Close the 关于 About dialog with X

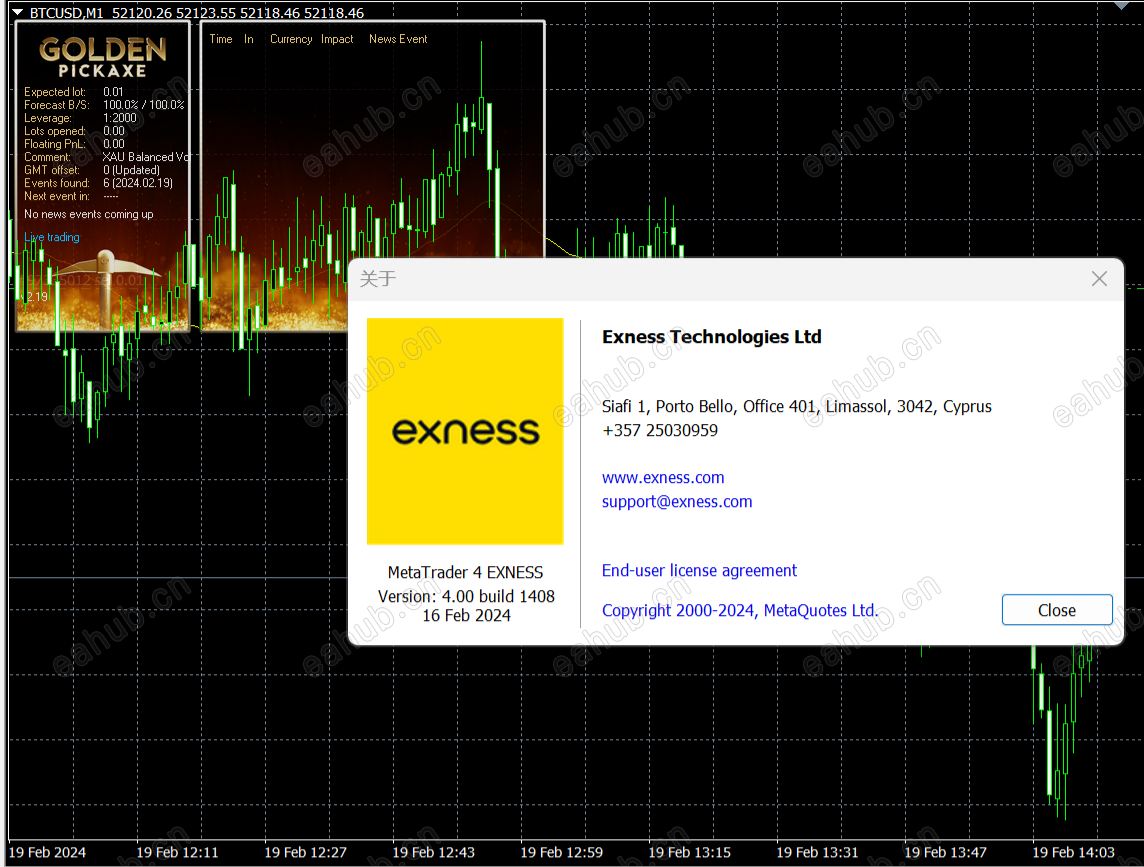click(x=1099, y=279)
